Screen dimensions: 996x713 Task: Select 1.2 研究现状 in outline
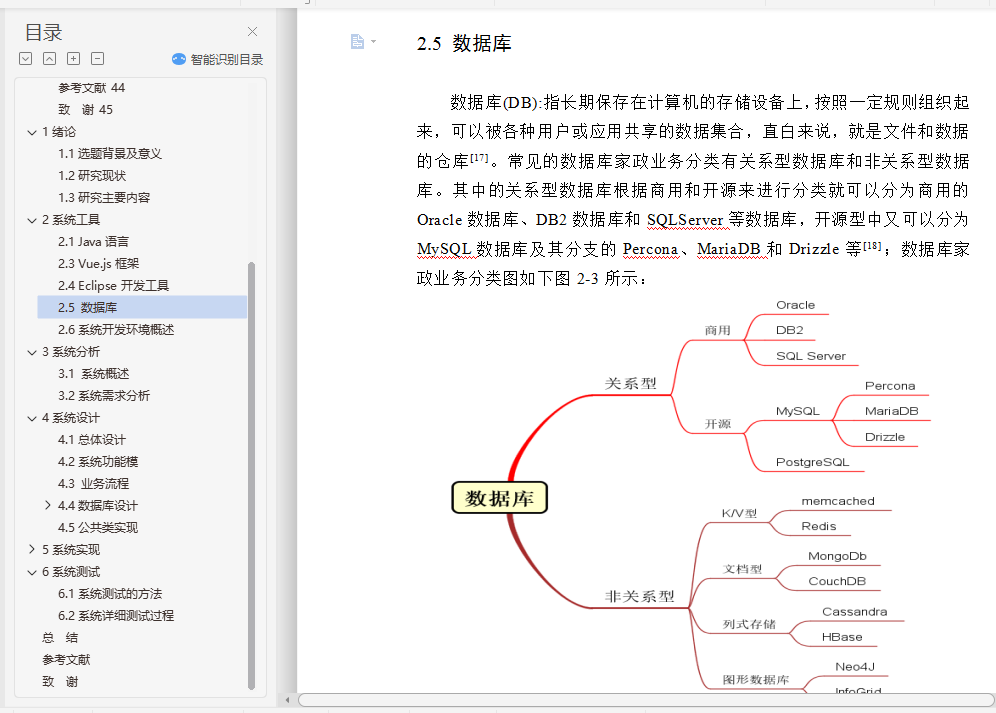(92, 175)
